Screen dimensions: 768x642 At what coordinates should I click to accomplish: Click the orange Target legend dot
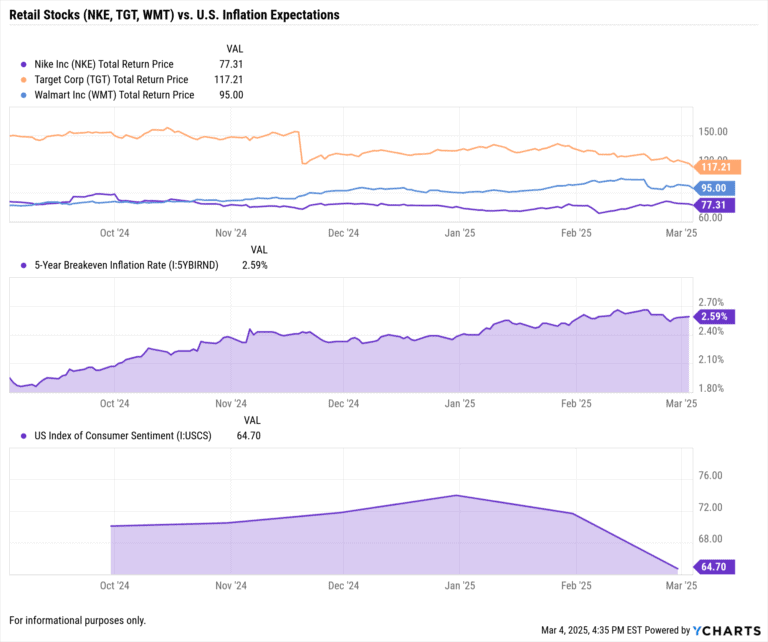pos(25,79)
